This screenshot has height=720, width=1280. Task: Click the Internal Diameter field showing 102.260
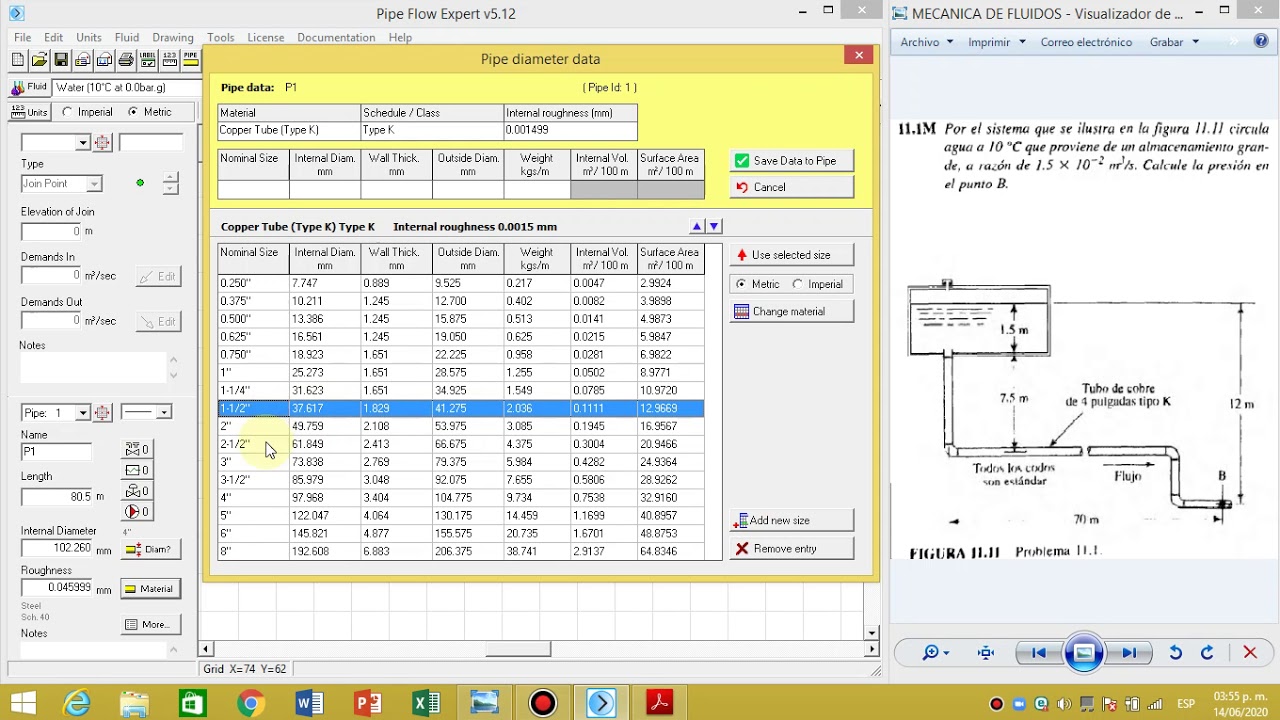point(57,548)
